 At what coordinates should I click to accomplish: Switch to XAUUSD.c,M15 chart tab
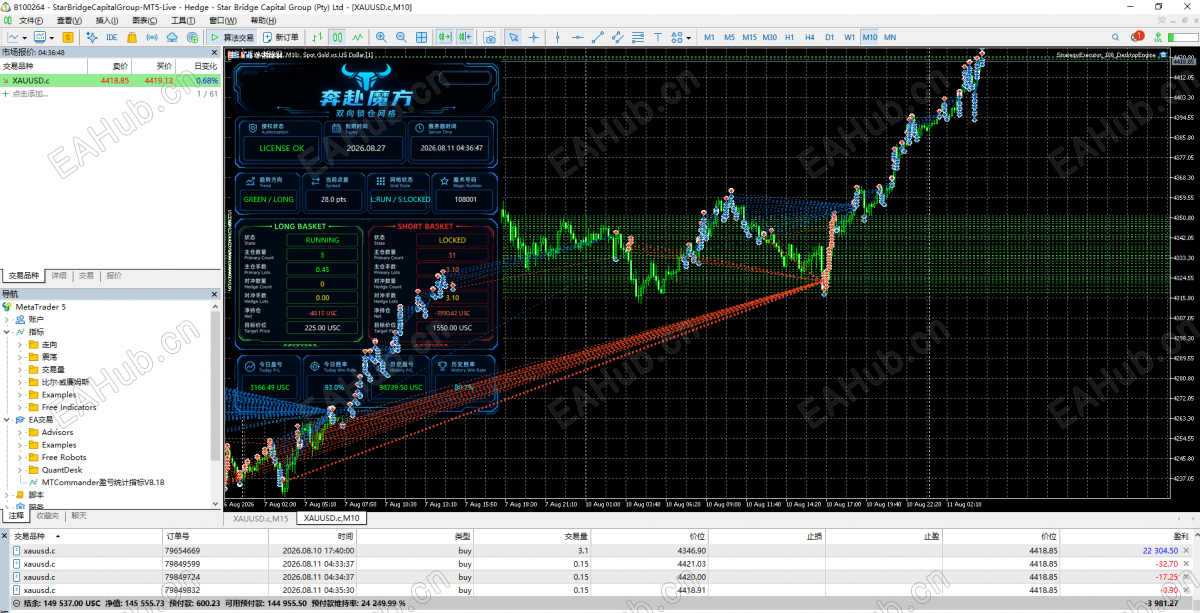[261, 518]
